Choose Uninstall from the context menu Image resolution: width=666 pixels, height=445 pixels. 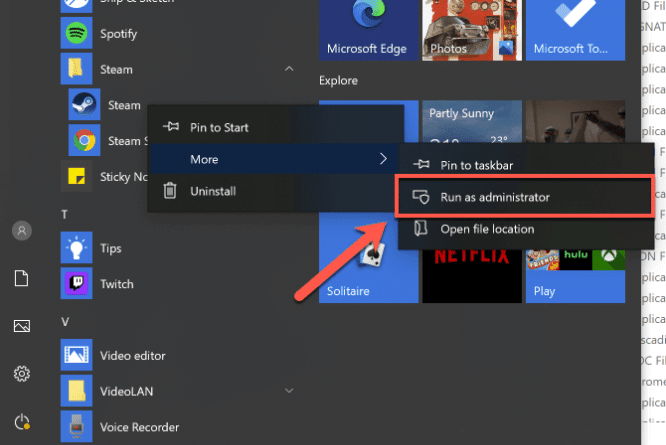(x=275, y=191)
